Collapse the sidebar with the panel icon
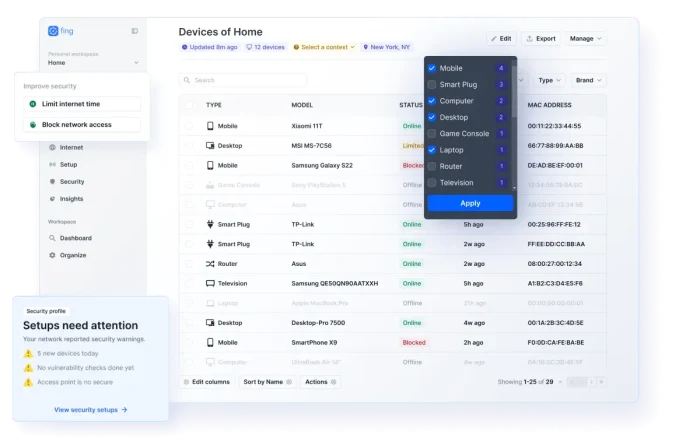The image size is (700, 438). pyautogui.click(x=134, y=31)
